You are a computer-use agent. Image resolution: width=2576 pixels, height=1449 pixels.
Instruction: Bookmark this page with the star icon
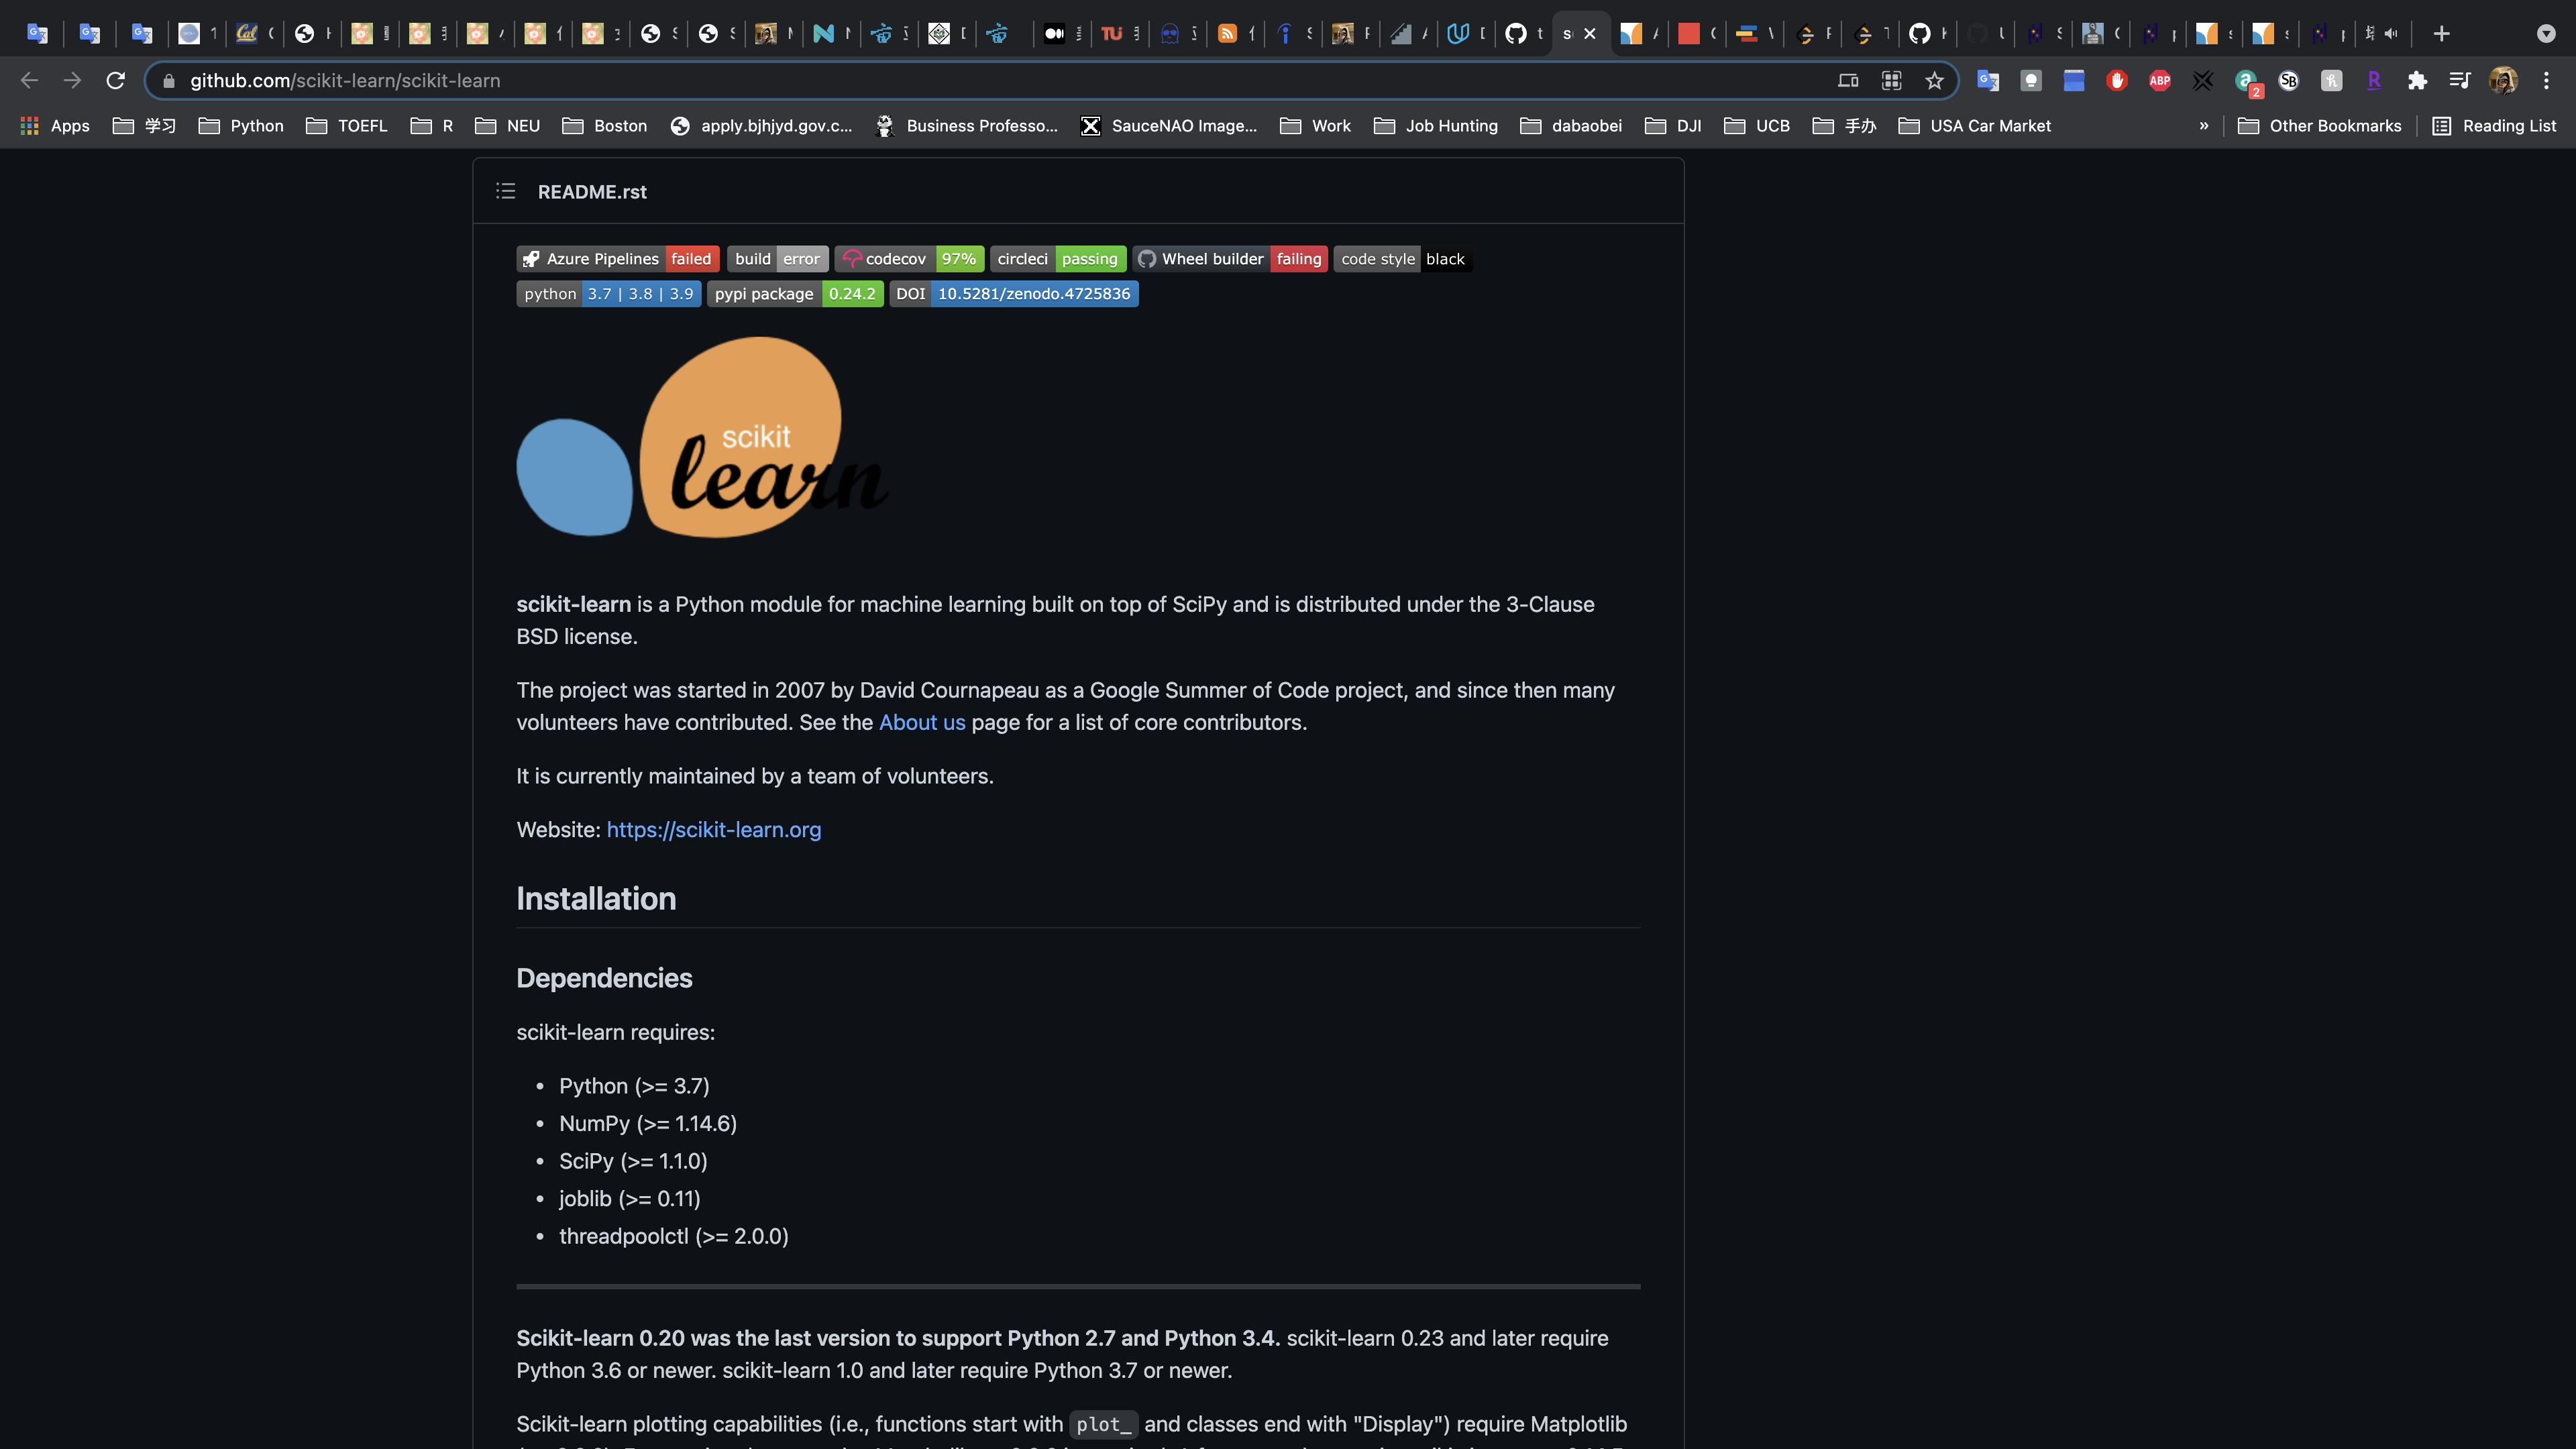coord(1934,80)
